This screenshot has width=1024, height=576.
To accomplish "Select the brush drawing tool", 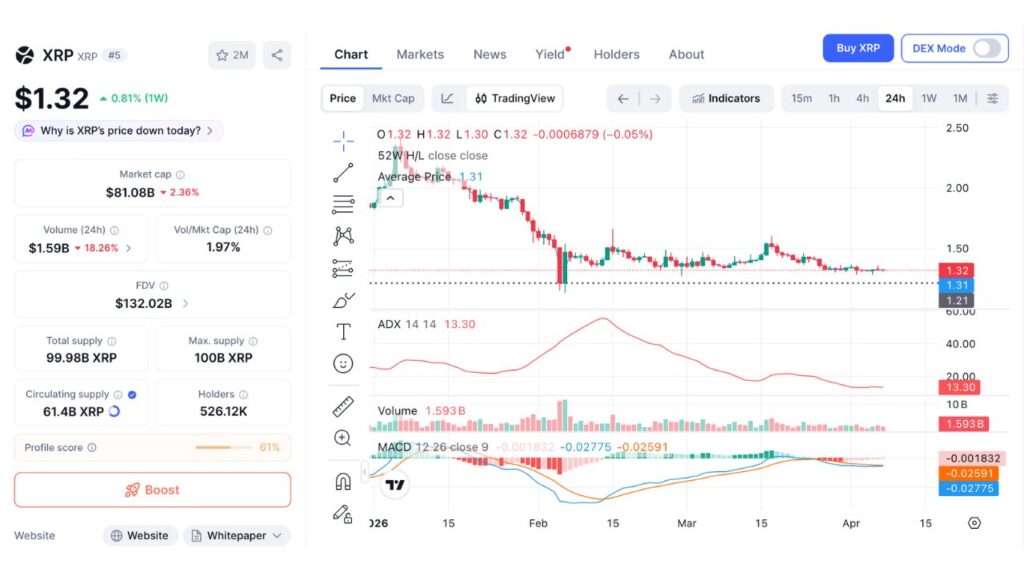I will (343, 300).
